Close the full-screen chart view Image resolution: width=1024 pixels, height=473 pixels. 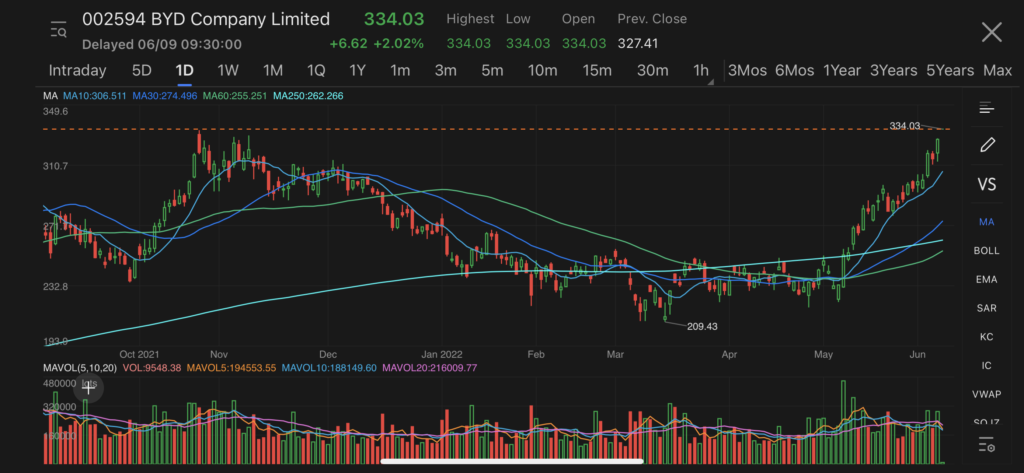tap(991, 31)
